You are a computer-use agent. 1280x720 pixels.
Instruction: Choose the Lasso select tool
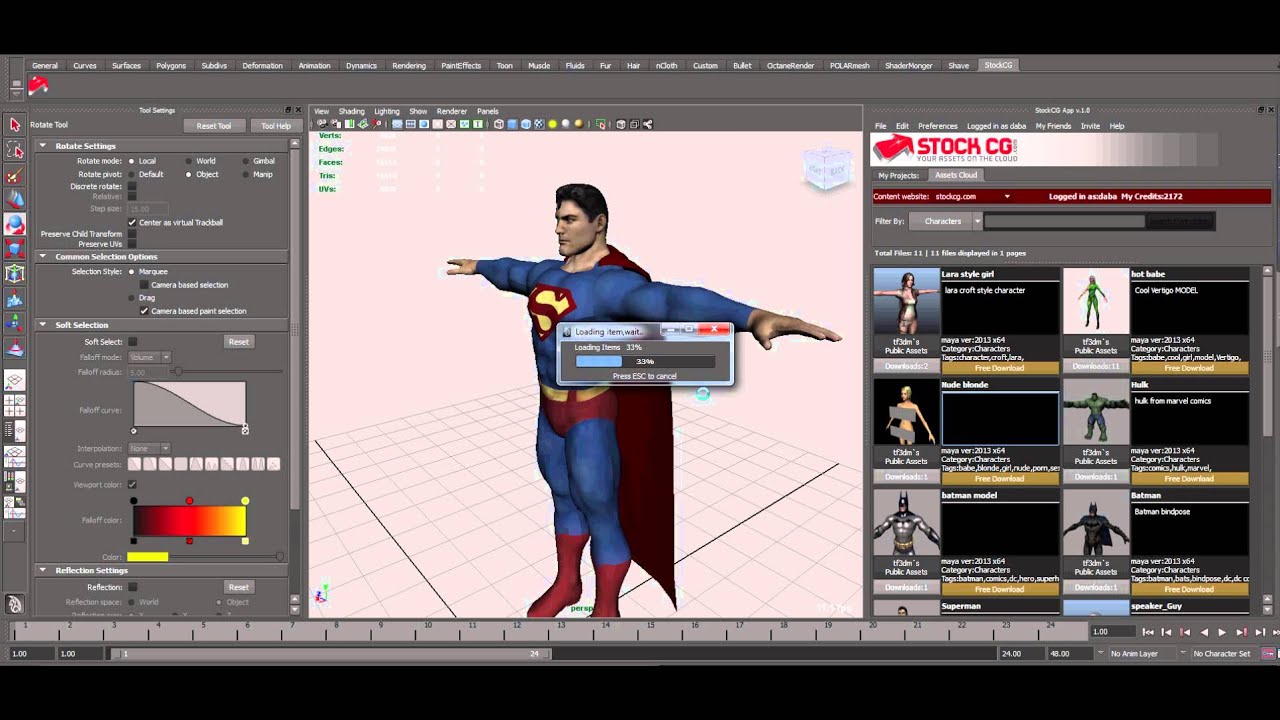15,150
